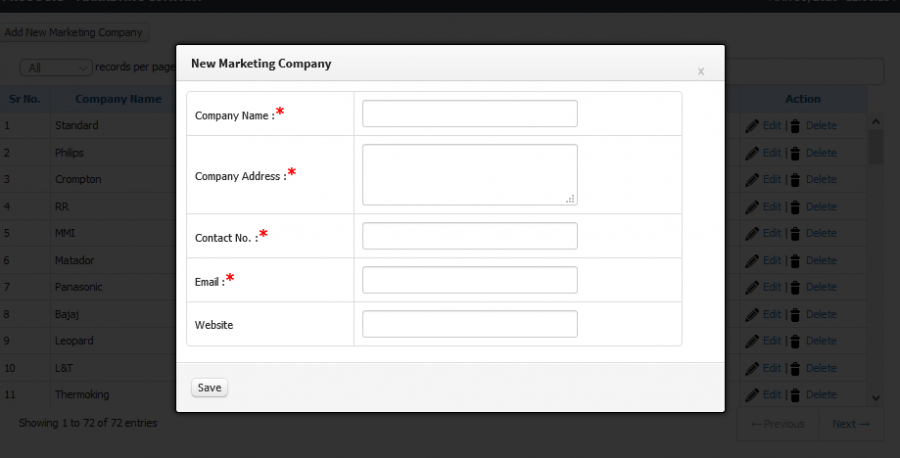Focus the Contact No. input field
900x458 pixels.
470,236
